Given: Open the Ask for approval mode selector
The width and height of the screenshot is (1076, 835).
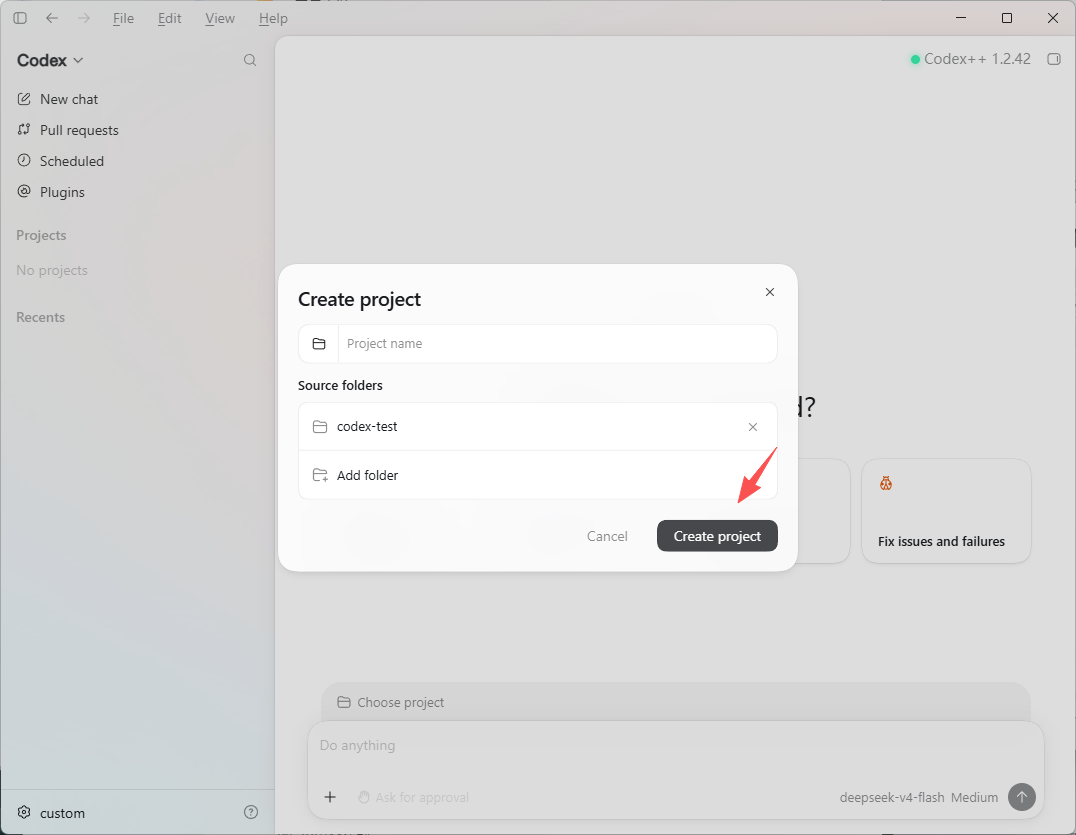Looking at the screenshot, I should tap(413, 797).
